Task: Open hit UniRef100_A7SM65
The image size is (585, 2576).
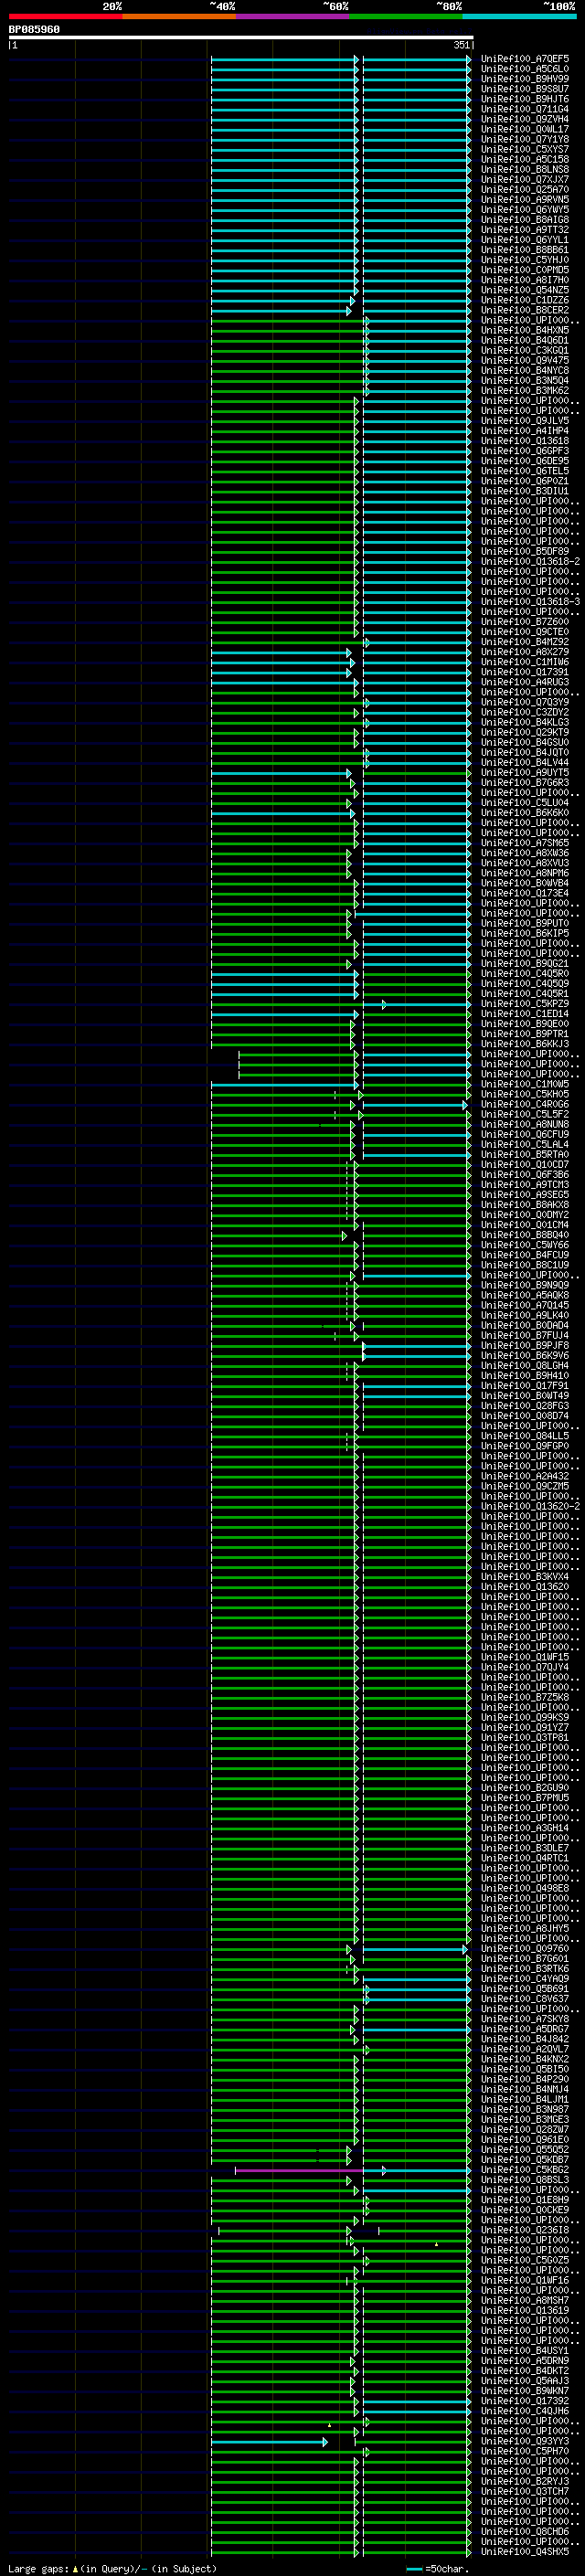Action: click(x=525, y=843)
